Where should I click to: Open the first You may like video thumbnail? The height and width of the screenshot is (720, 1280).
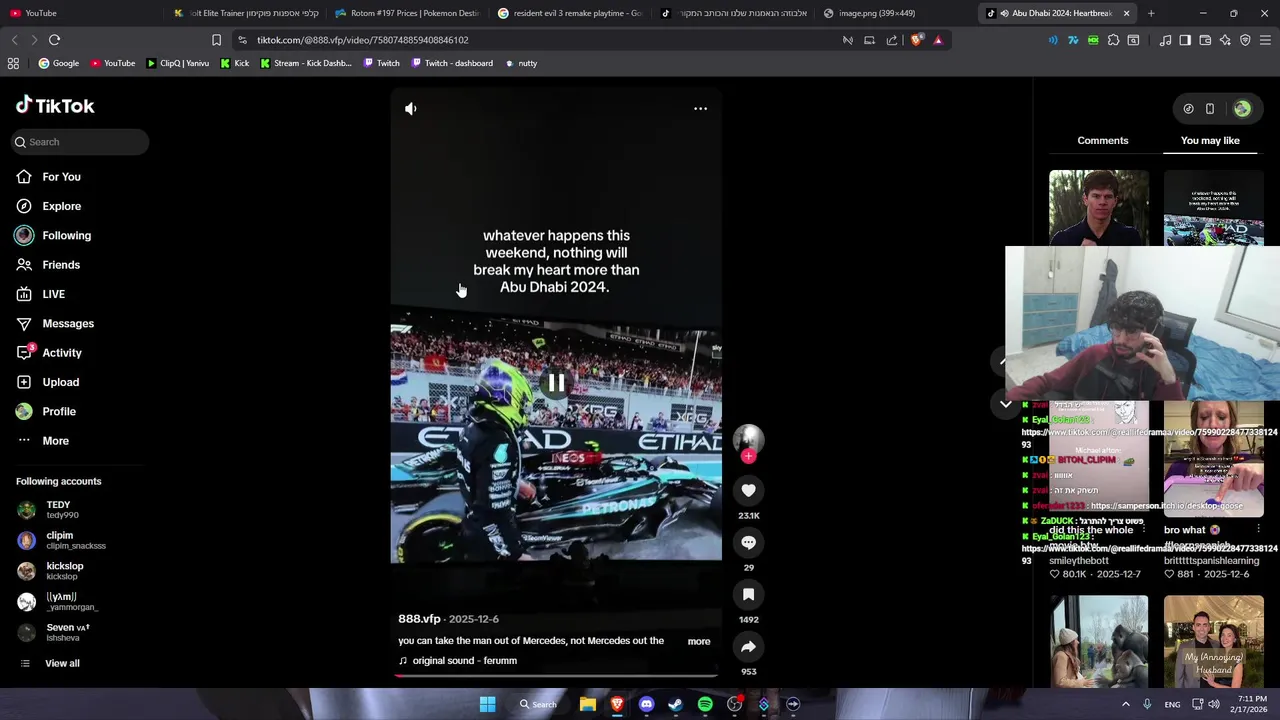click(x=1099, y=208)
